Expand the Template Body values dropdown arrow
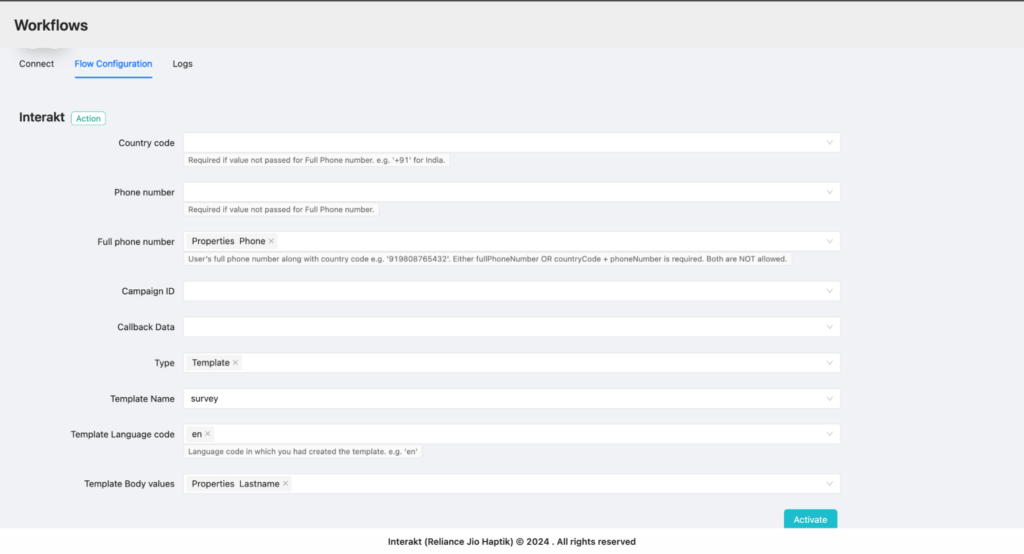1024x554 pixels. click(x=829, y=483)
